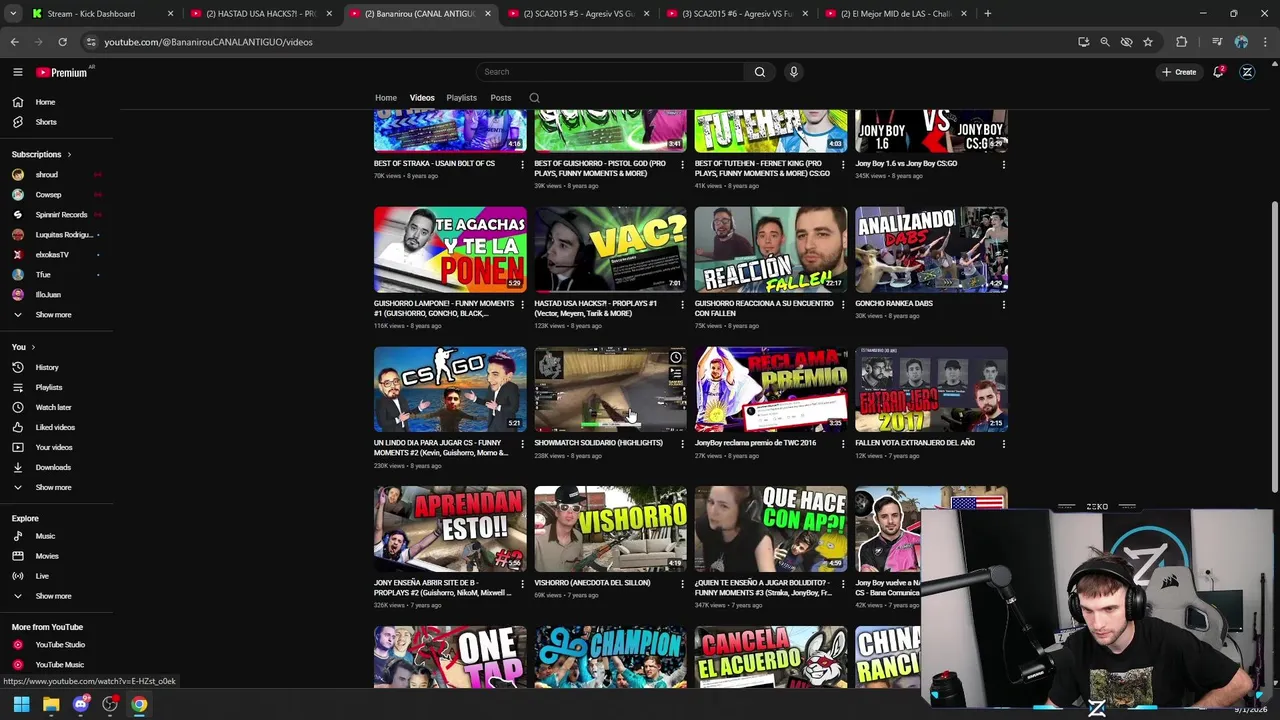Open the account avatar menu

[x=1247, y=72]
